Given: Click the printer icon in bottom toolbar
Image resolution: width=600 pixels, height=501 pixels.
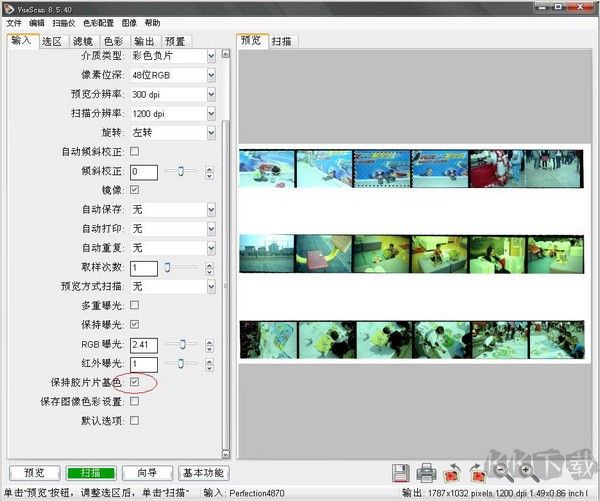Looking at the screenshot, I should 426,473.
